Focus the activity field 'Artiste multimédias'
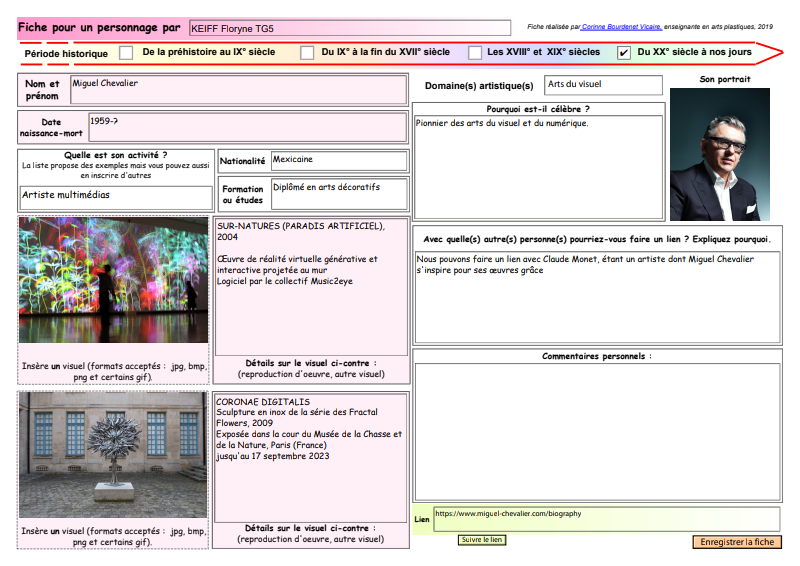The image size is (800, 566). pos(116,196)
